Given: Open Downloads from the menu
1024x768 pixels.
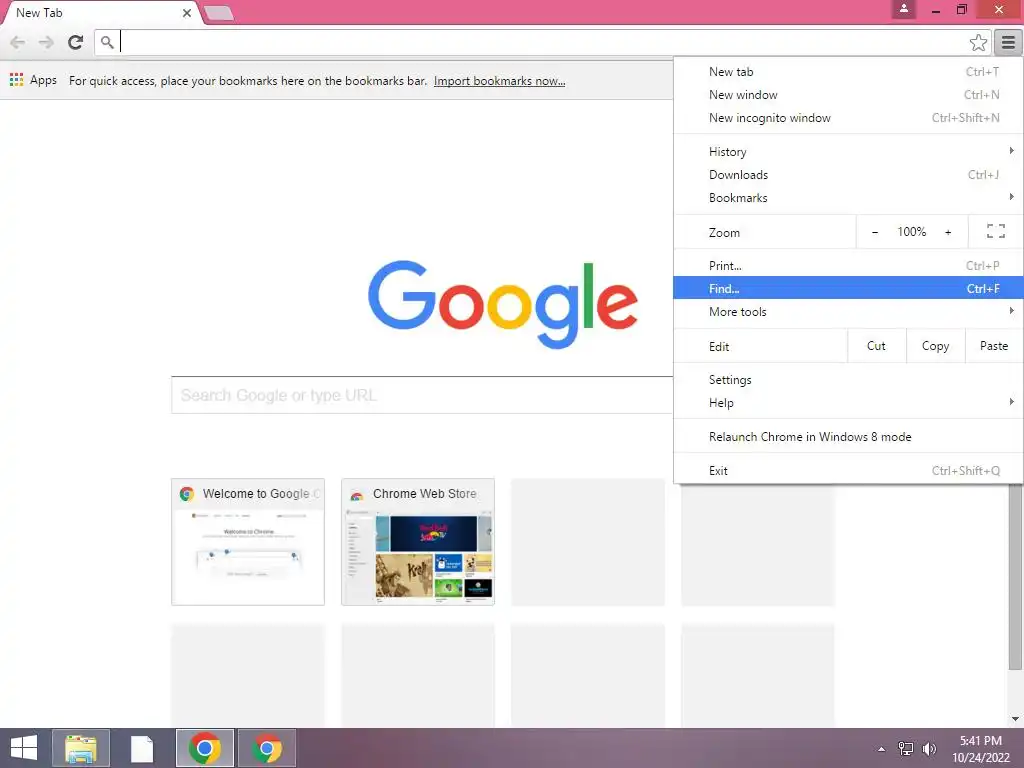Looking at the screenshot, I should [x=848, y=174].
